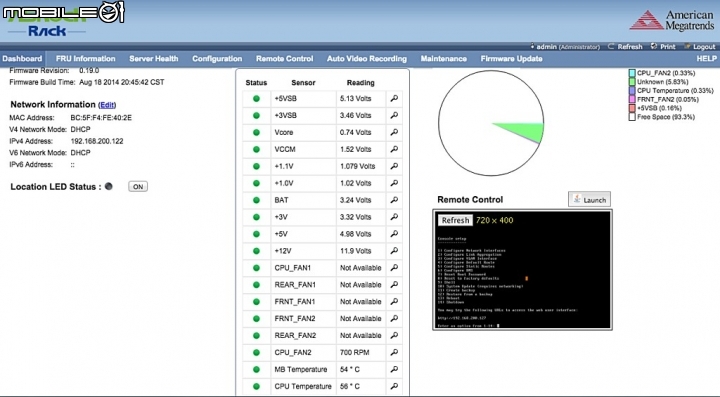Click Logout in the top bar
The width and height of the screenshot is (720, 397).
tap(700, 47)
